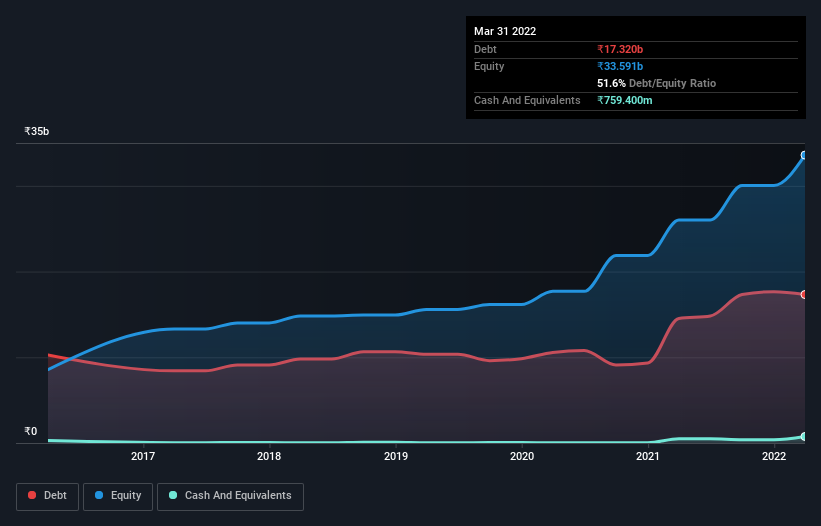Screen dimensions: 821x526
Task: Select the blue Equity endpoint marker
Action: tap(804, 155)
